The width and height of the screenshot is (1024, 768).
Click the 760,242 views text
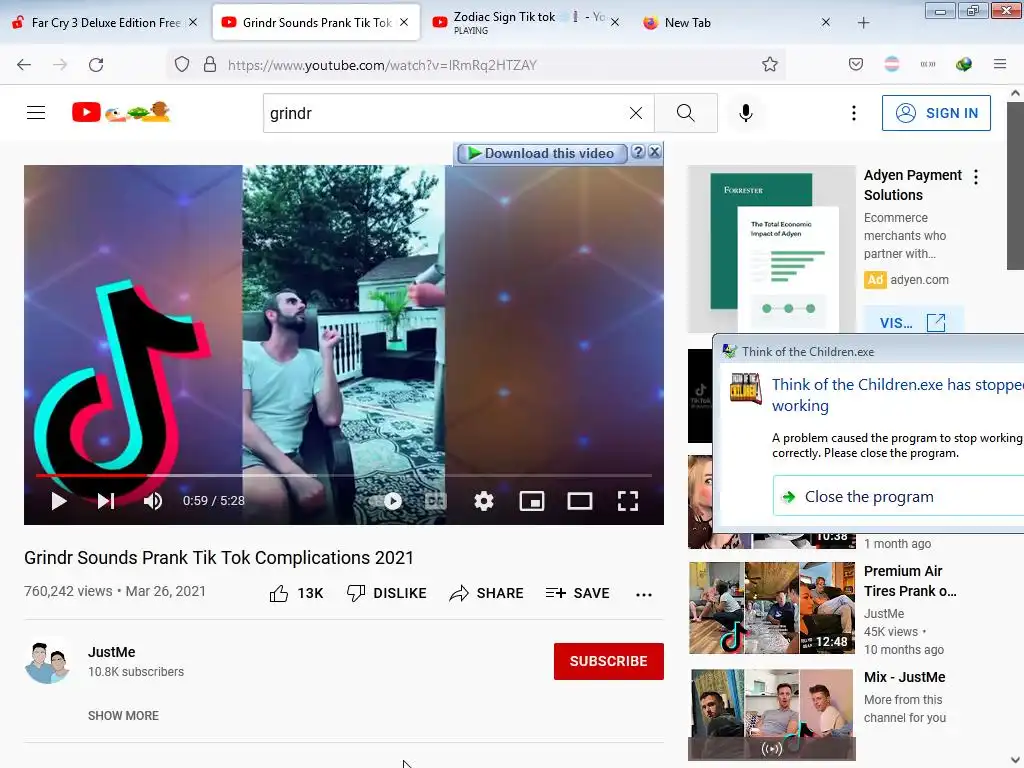[68, 591]
